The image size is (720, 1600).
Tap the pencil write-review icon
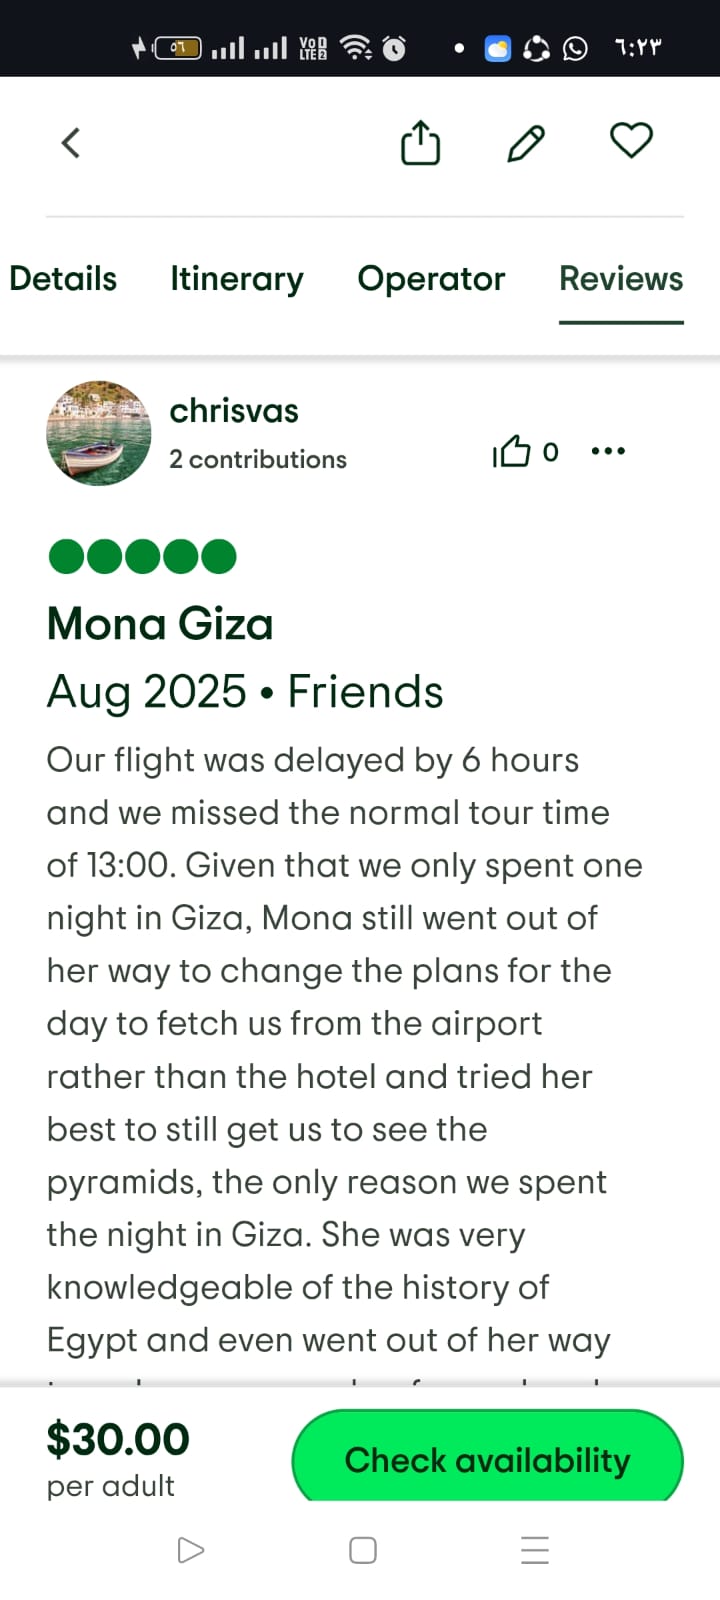(526, 143)
